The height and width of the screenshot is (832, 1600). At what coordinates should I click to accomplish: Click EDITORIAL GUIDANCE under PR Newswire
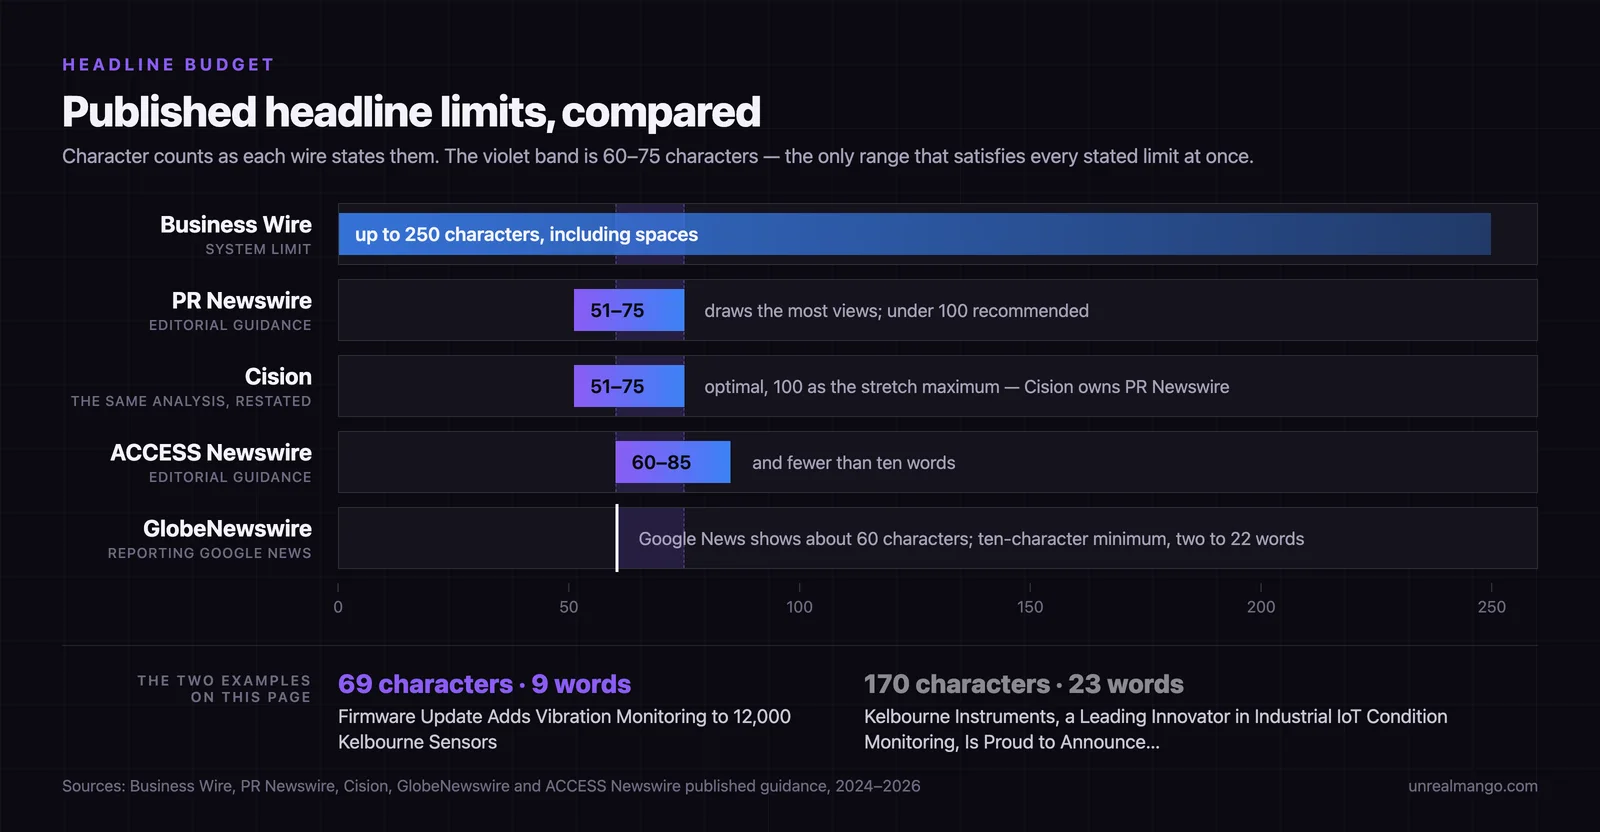pyautogui.click(x=230, y=325)
